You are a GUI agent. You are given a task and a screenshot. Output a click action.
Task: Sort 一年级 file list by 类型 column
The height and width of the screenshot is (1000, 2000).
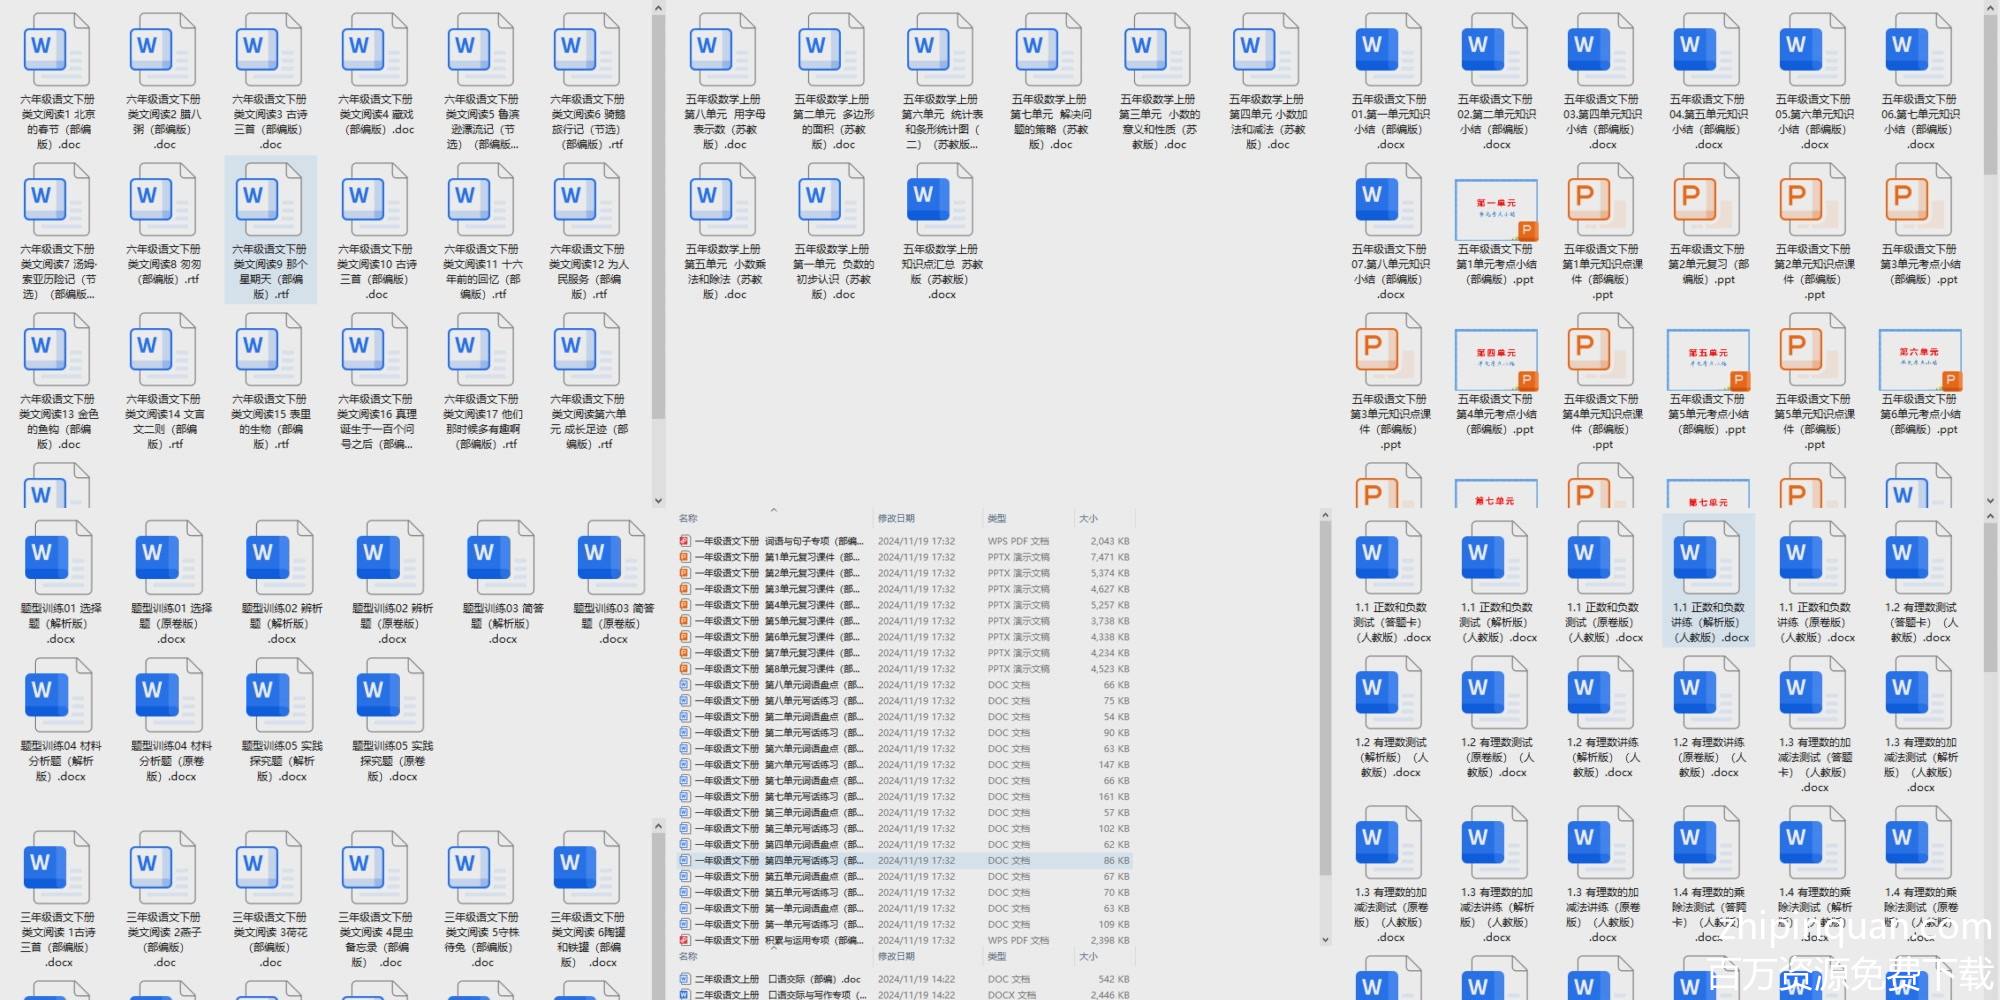[x=997, y=518]
